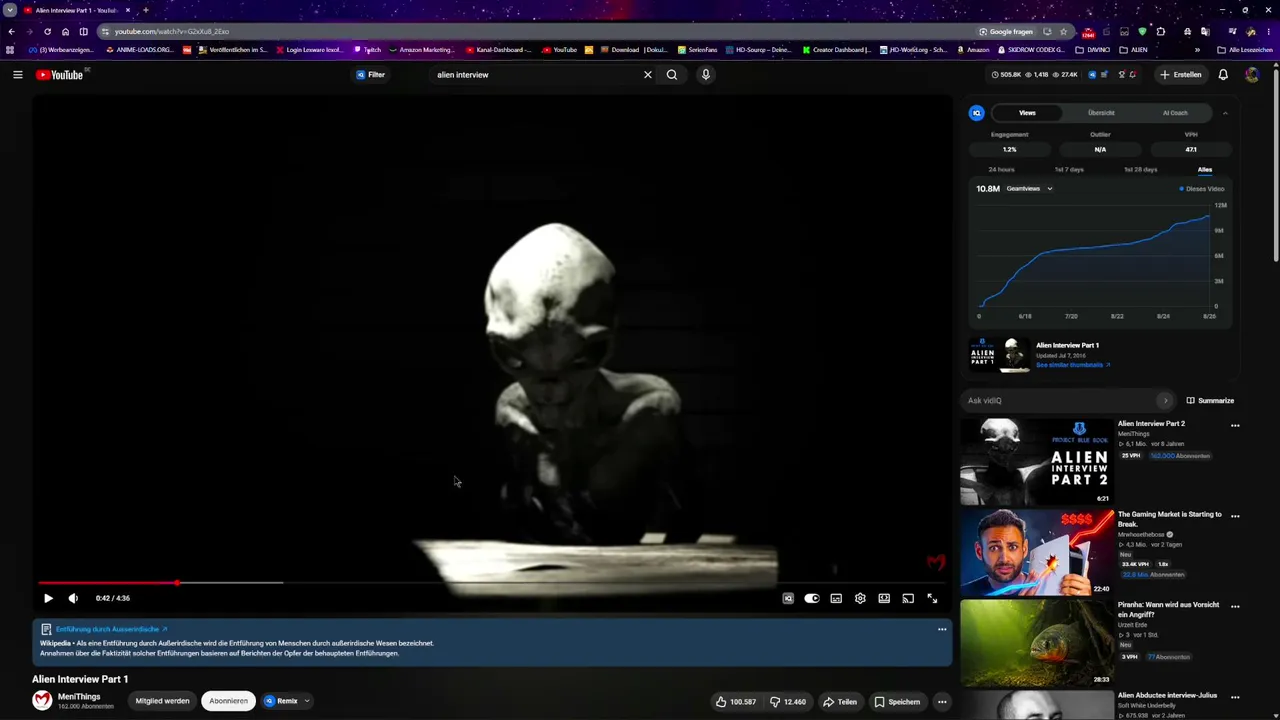
Task: Open the See similar thumbnails link
Action: pos(1073,365)
